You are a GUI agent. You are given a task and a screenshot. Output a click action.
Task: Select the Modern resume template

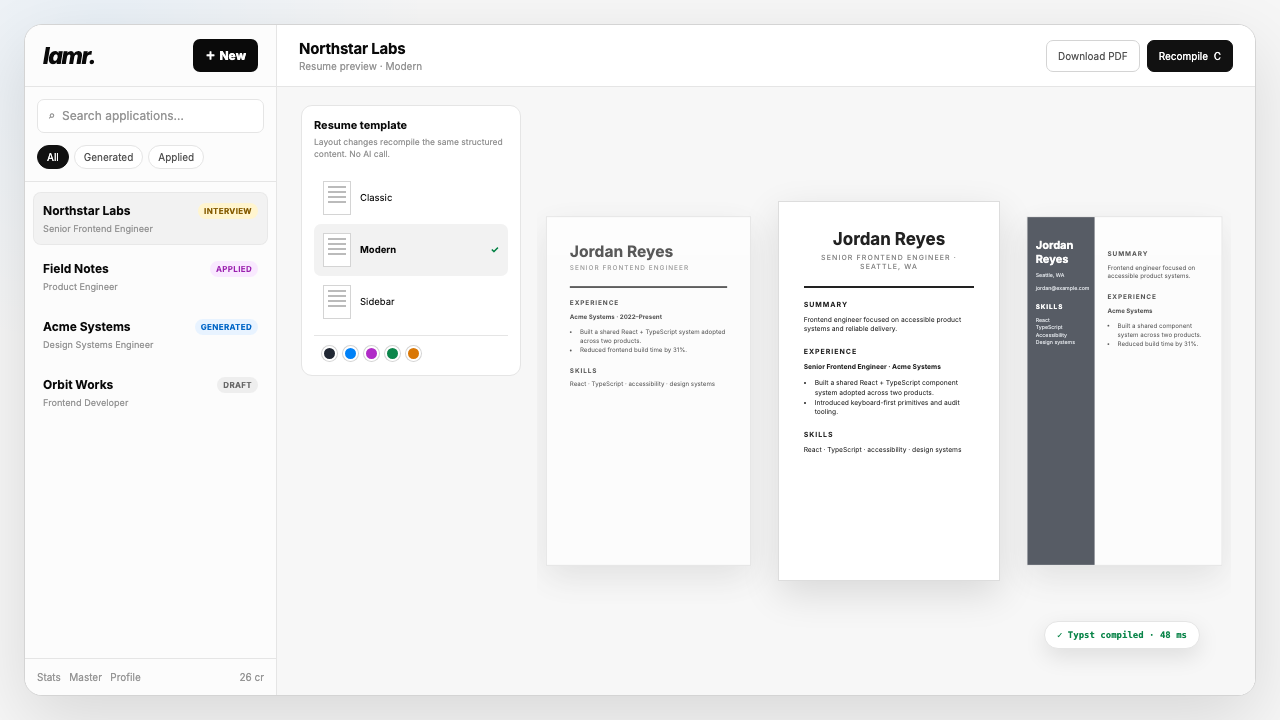tap(411, 250)
